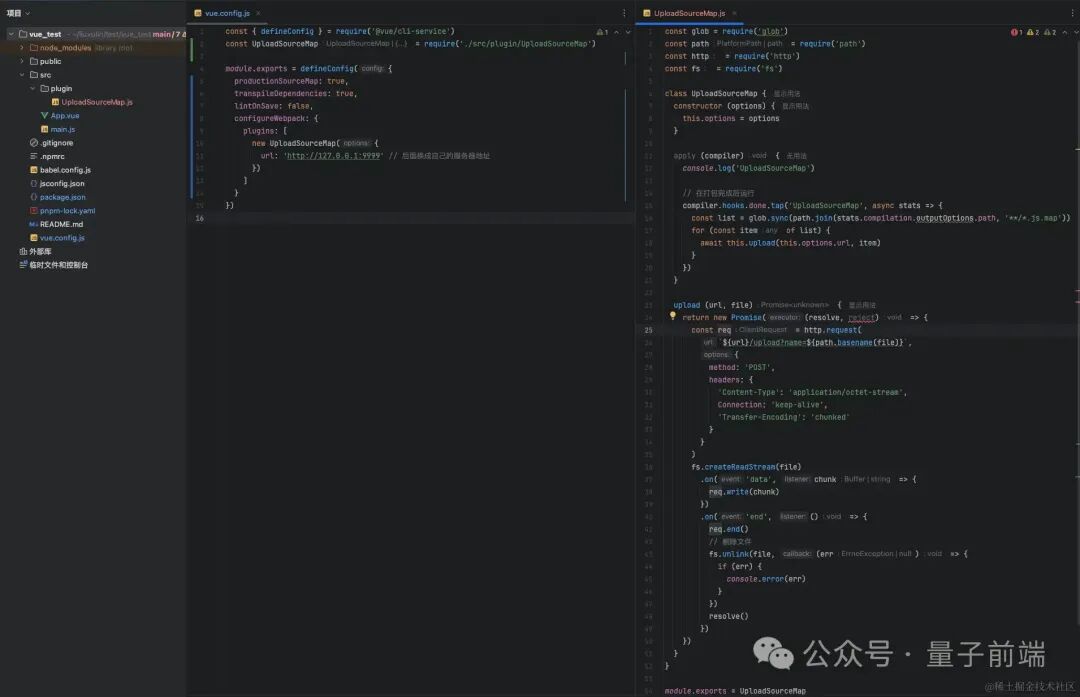Viewport: 1080px width, 697px height.
Task: Click 临时文件和控制台 scratches node
Action: click(x=59, y=264)
